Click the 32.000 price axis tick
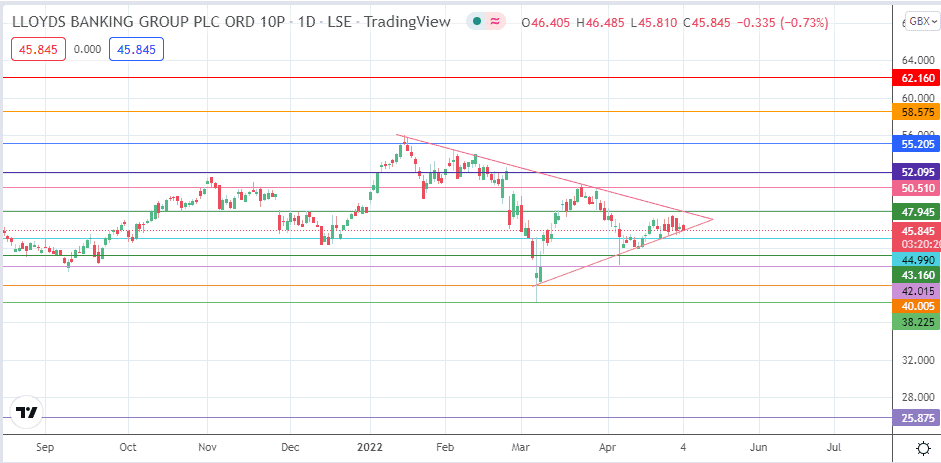This screenshot has width=941, height=463. (919, 360)
